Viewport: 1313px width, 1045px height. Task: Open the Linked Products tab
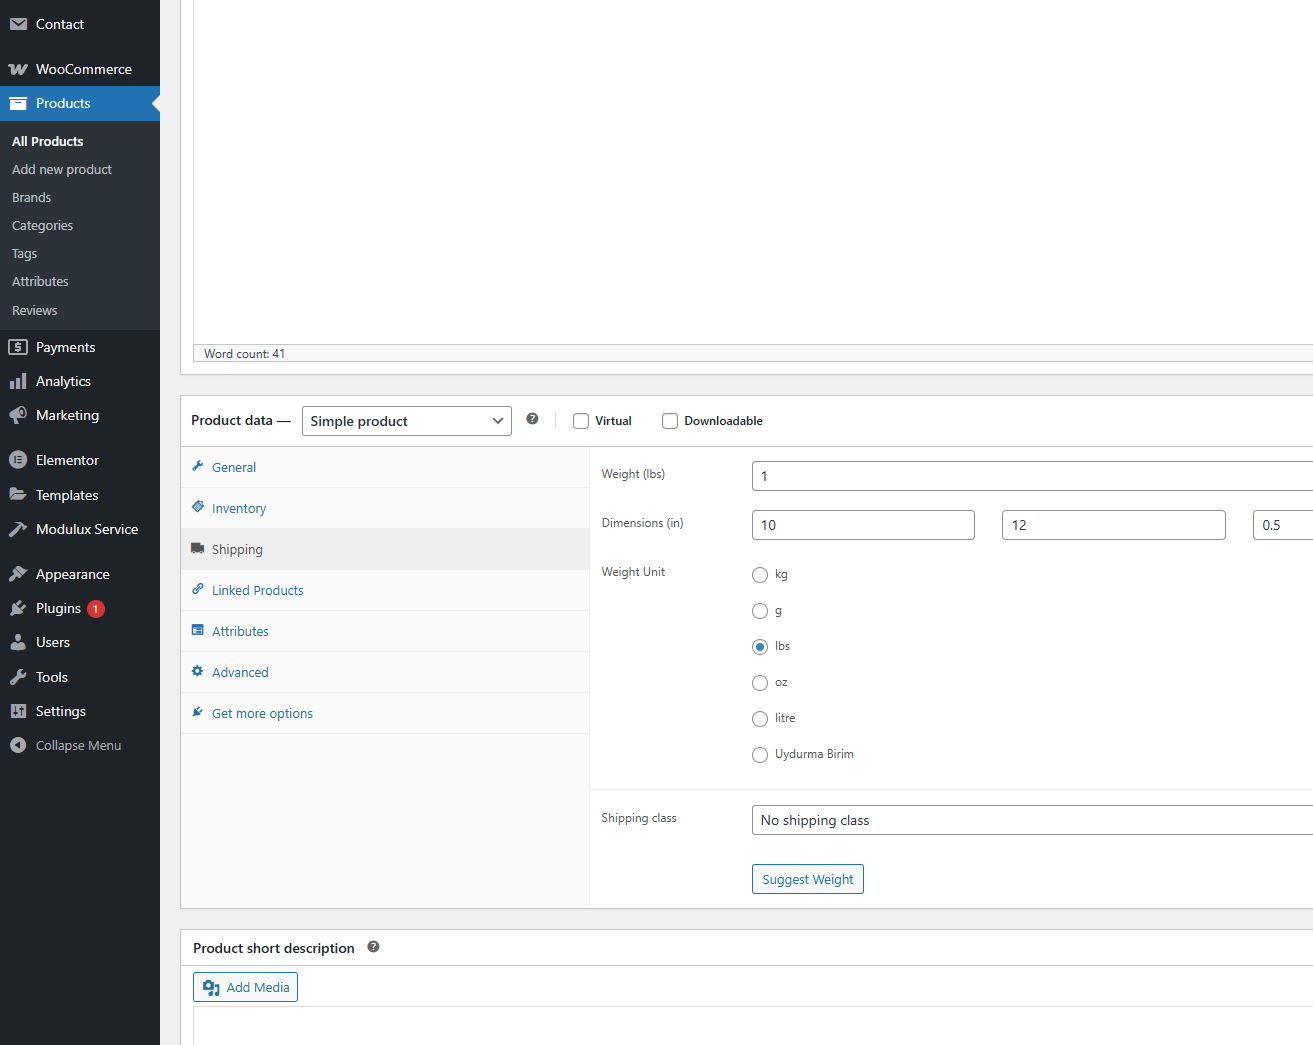[x=257, y=590]
